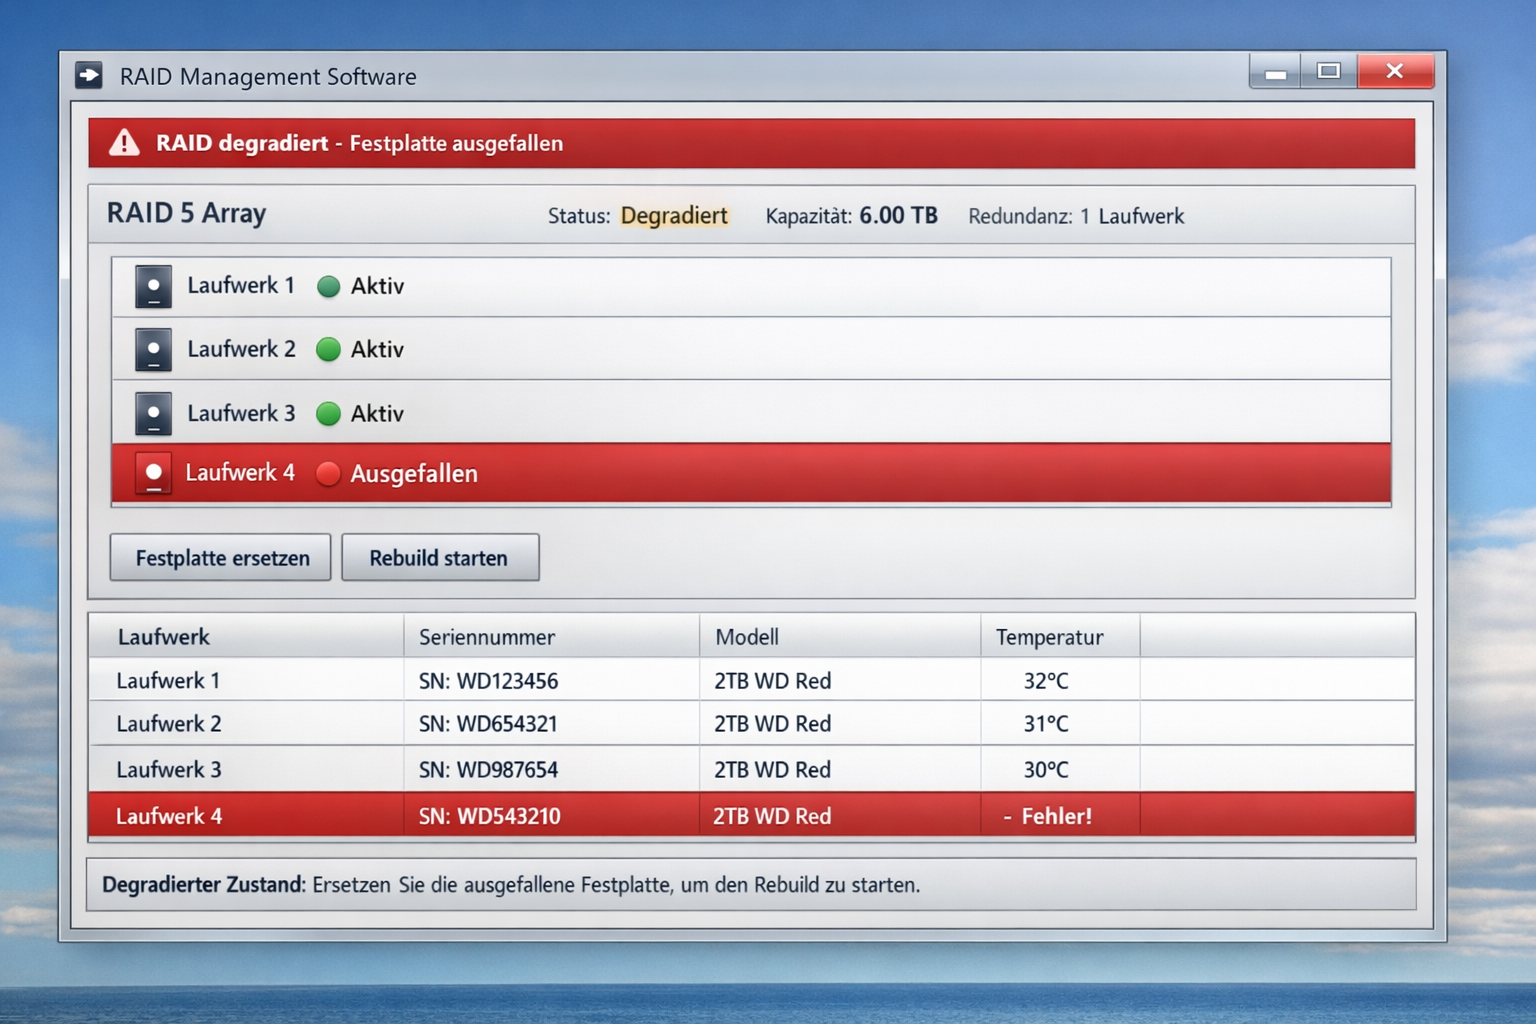Click the green Aktiv dot beside Laufwerk 2
Screen dimensions: 1536x1024
329,349
